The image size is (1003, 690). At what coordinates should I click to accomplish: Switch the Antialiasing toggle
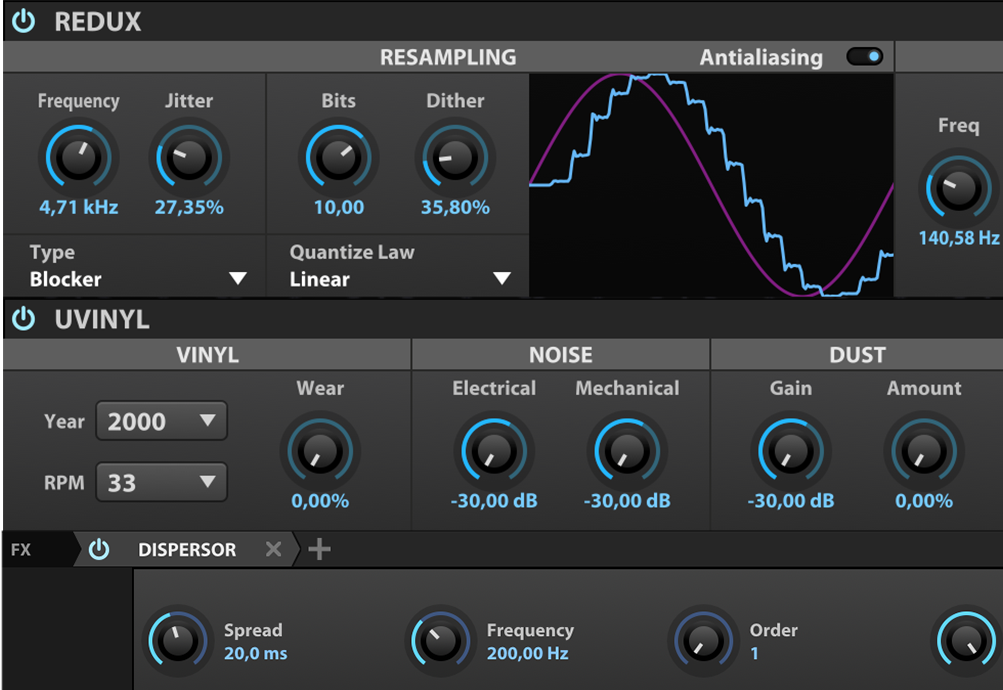[x=865, y=56]
